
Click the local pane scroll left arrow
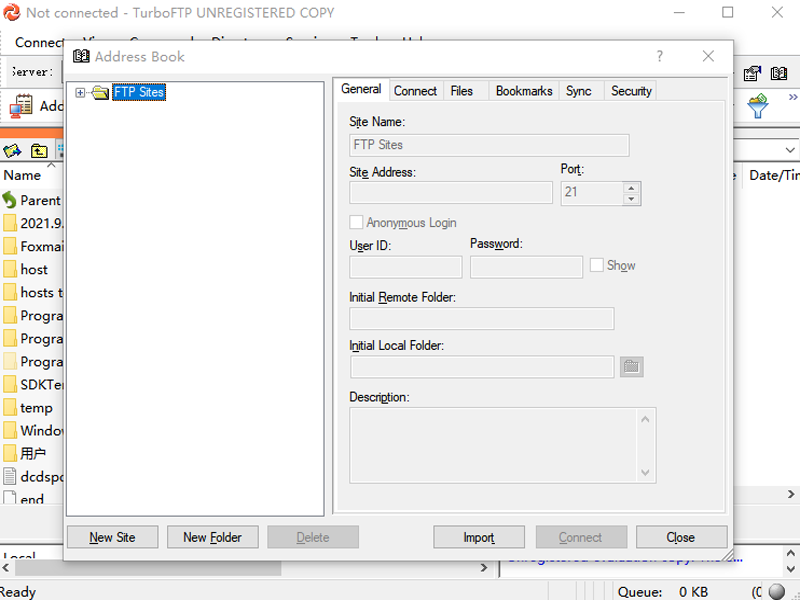[x=6, y=568]
